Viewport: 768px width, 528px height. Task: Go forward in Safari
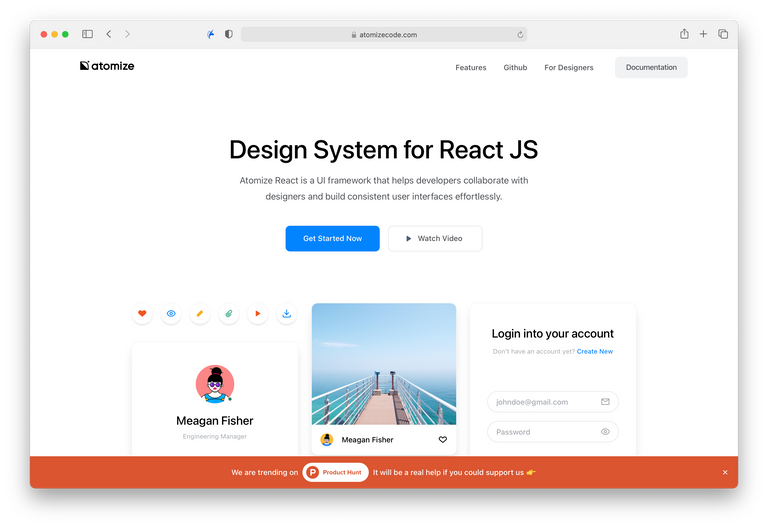point(127,34)
